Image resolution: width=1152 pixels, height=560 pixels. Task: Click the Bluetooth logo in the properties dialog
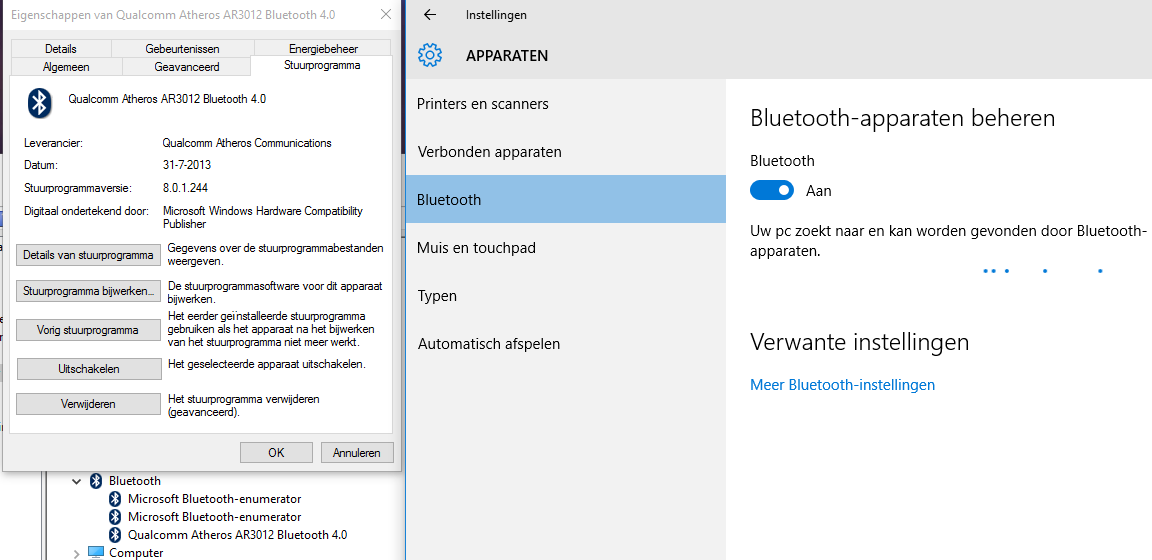click(x=40, y=104)
